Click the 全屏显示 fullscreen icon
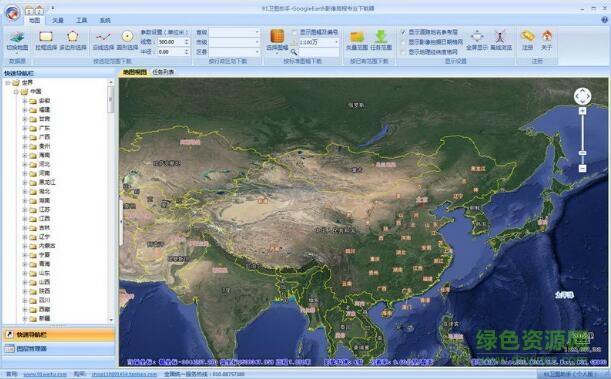 click(x=477, y=37)
